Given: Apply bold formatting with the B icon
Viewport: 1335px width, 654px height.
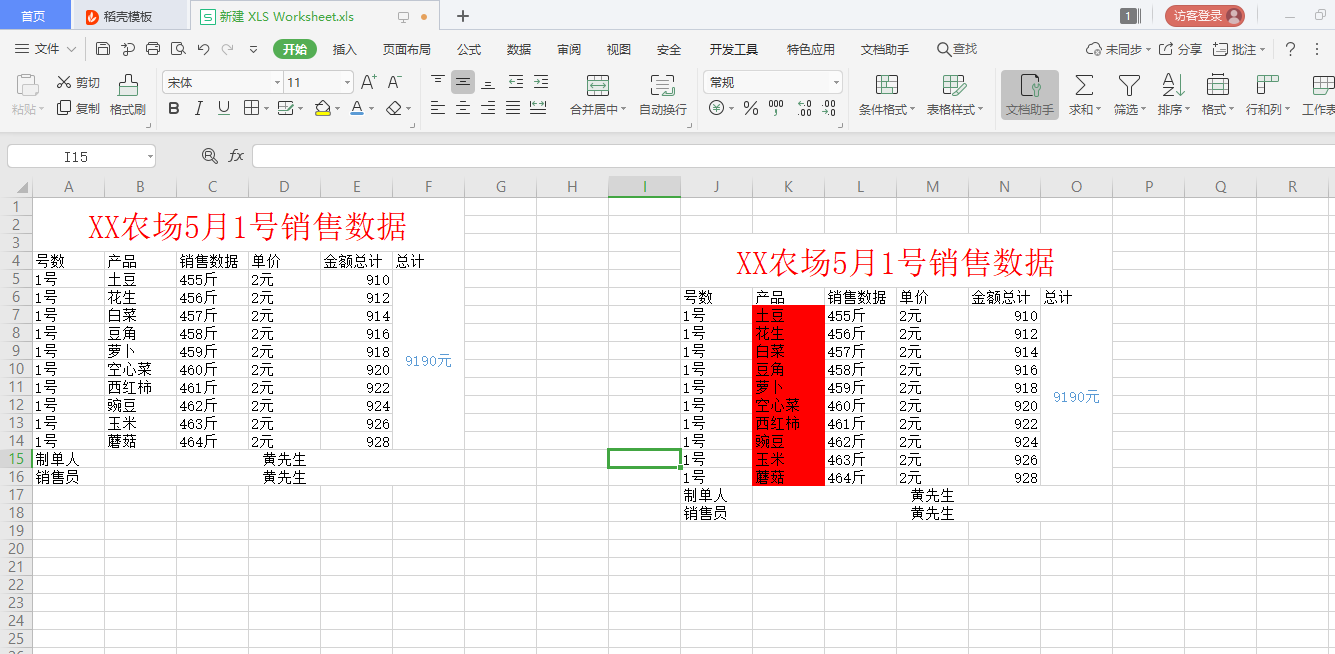Looking at the screenshot, I should tap(174, 107).
